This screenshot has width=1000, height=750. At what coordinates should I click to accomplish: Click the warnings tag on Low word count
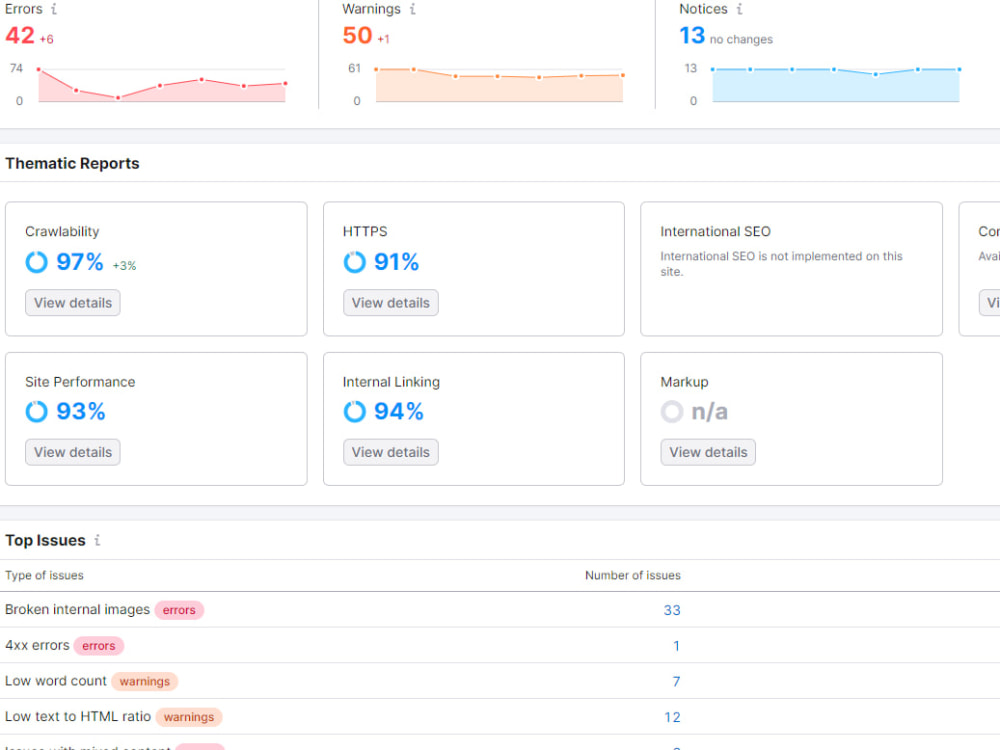145,682
